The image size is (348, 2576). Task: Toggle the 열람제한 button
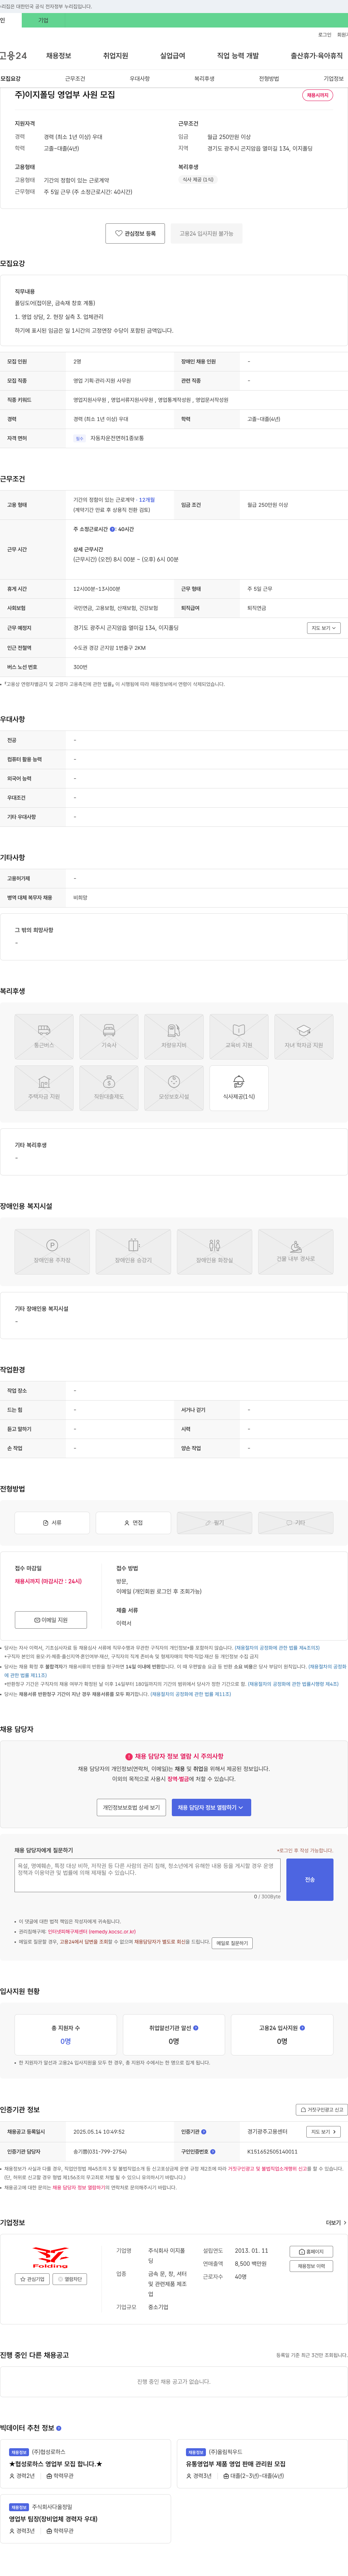70,2279
